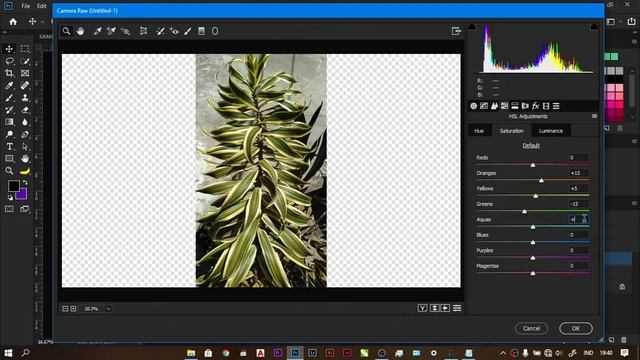The height and width of the screenshot is (360, 640).
Task: Click the Greens saturation slider handle
Action: tap(524, 211)
